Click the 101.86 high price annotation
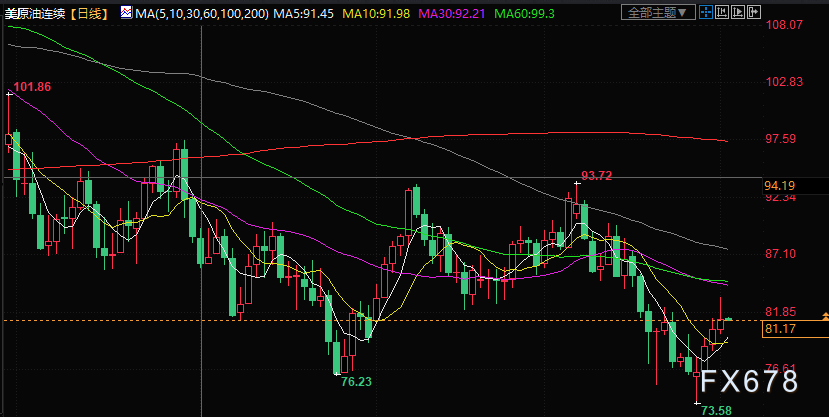 (32, 87)
